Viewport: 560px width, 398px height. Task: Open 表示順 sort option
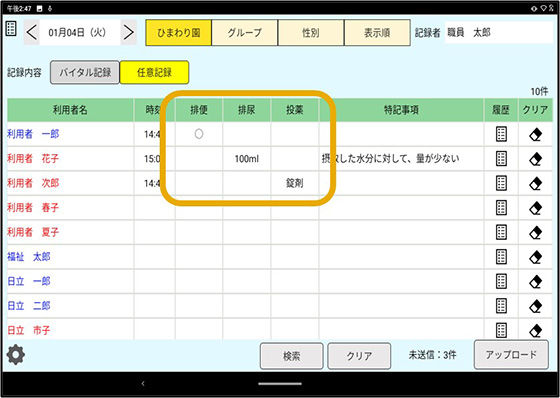click(x=377, y=33)
